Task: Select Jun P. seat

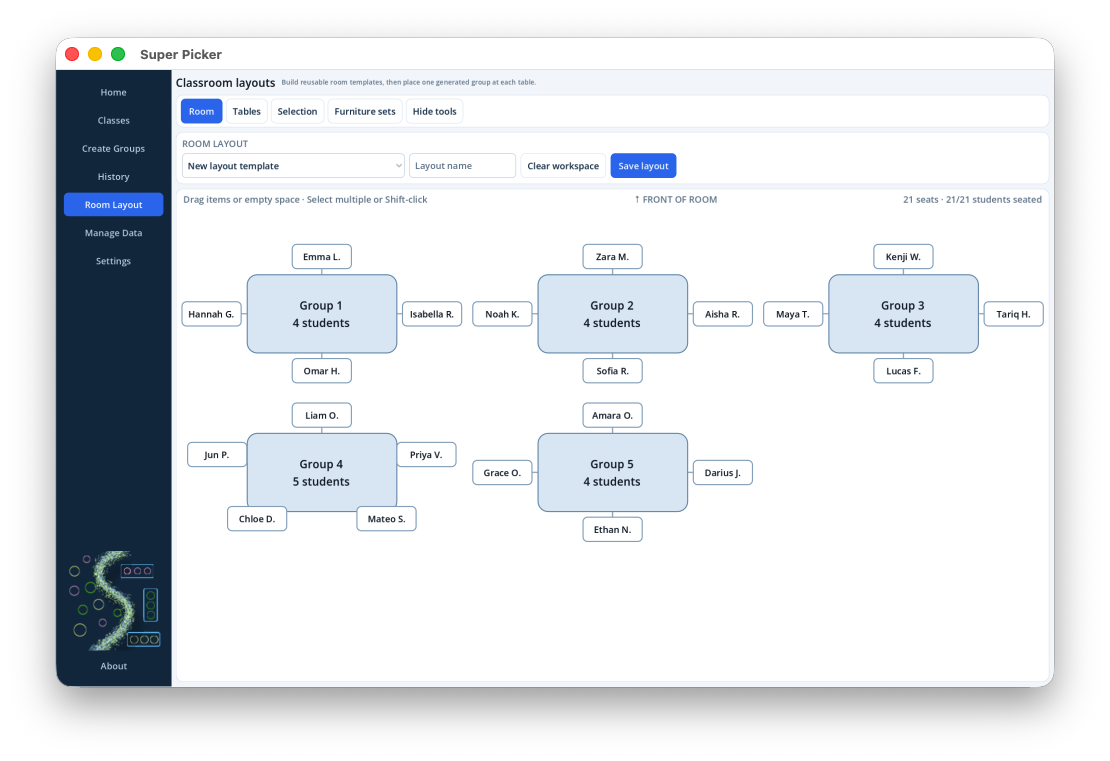Action: click(217, 455)
